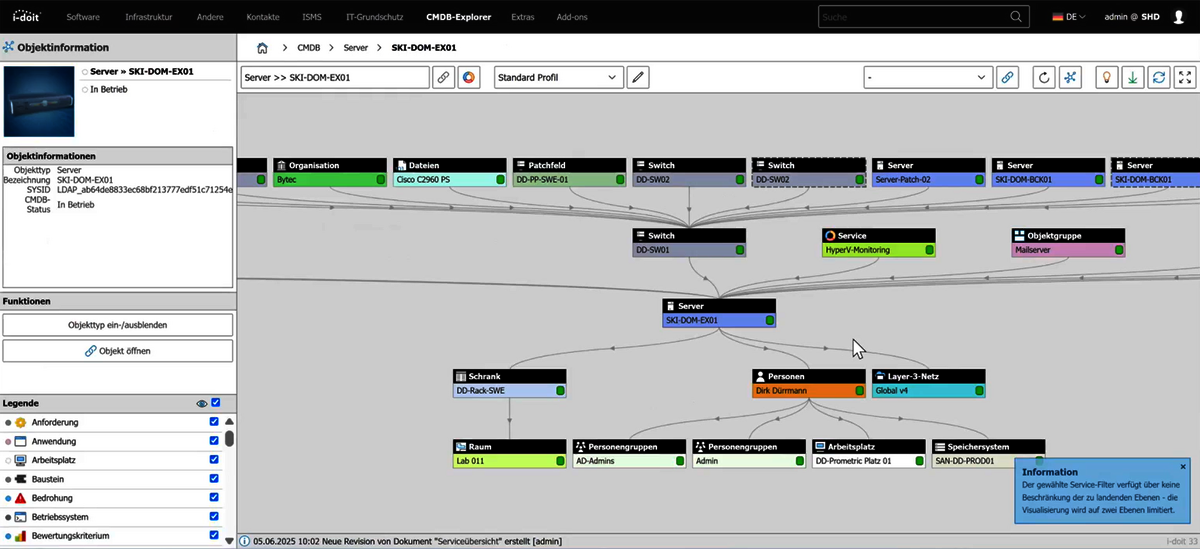Click the object field 'Server >> SKI-DOM-EX01'
This screenshot has height=549, width=1200.
(x=335, y=77)
